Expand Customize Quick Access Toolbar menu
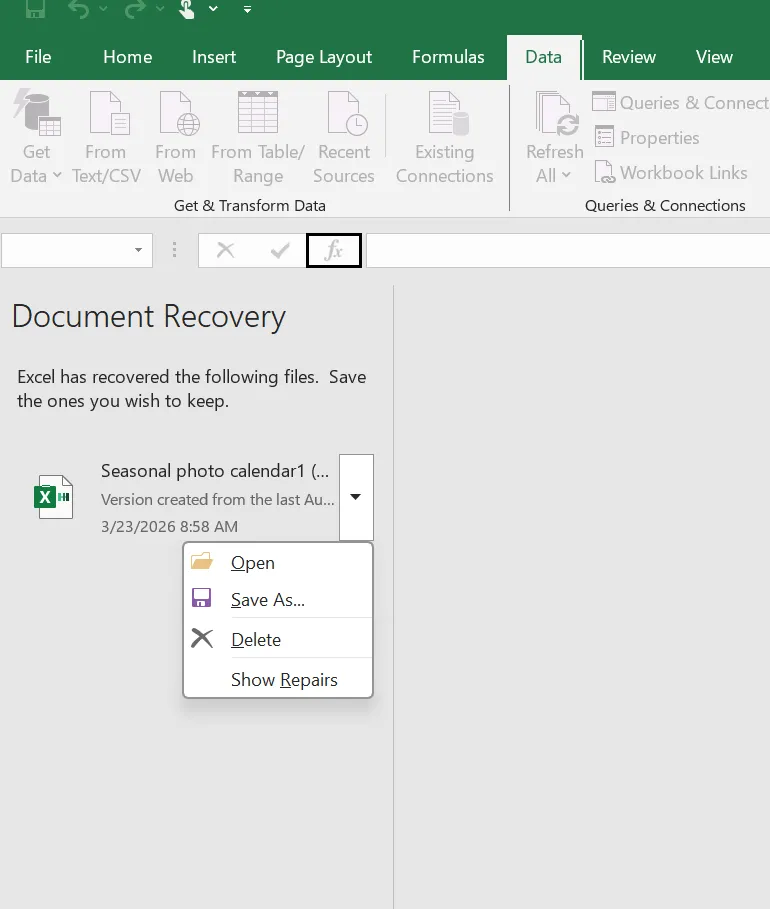The height and width of the screenshot is (909, 770). click(x=248, y=9)
